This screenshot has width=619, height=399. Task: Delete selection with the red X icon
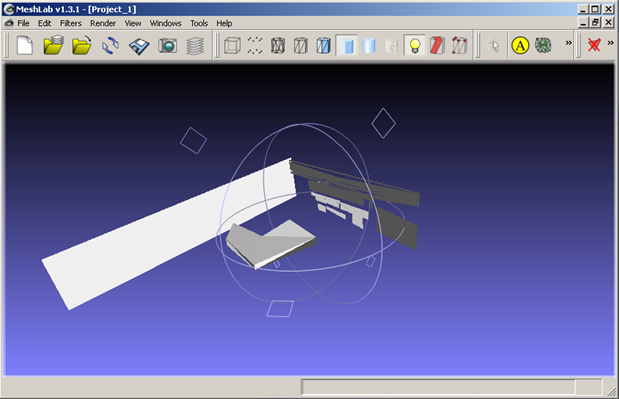pyautogui.click(x=594, y=45)
